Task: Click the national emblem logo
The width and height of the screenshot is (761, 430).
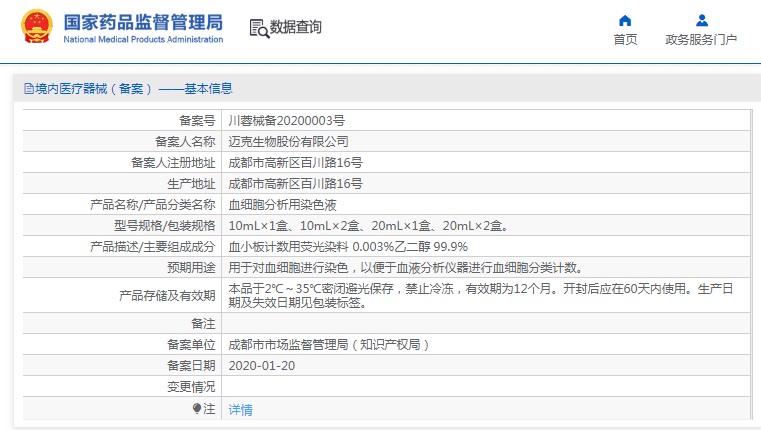Action: click(36, 26)
